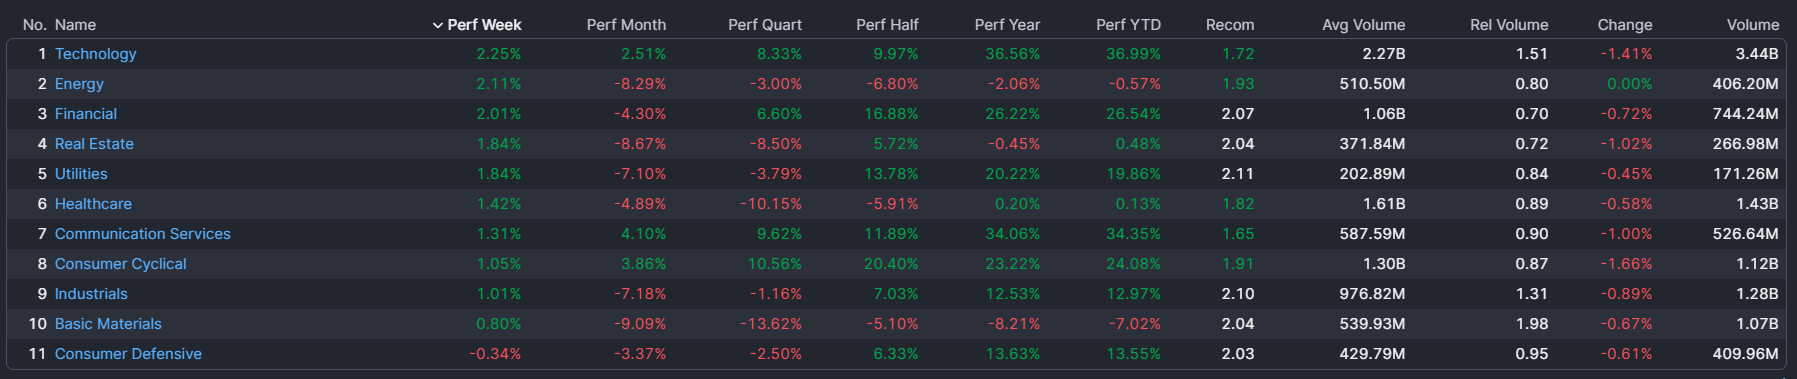Sort table by Perf Quart column
The height and width of the screenshot is (379, 1797).
pyautogui.click(x=765, y=25)
